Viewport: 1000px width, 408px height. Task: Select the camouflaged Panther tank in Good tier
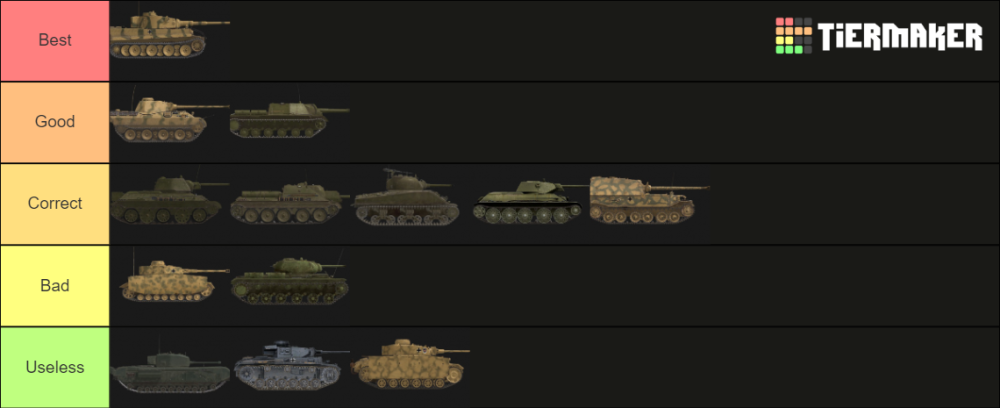(x=170, y=117)
